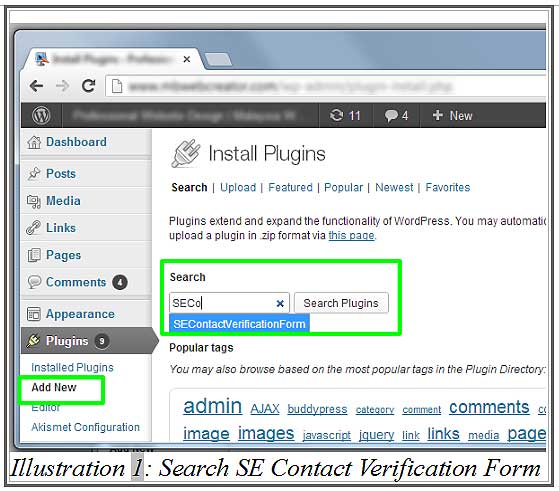
Task: Click the 'AJAX' popular tag
Action: [x=265, y=409]
